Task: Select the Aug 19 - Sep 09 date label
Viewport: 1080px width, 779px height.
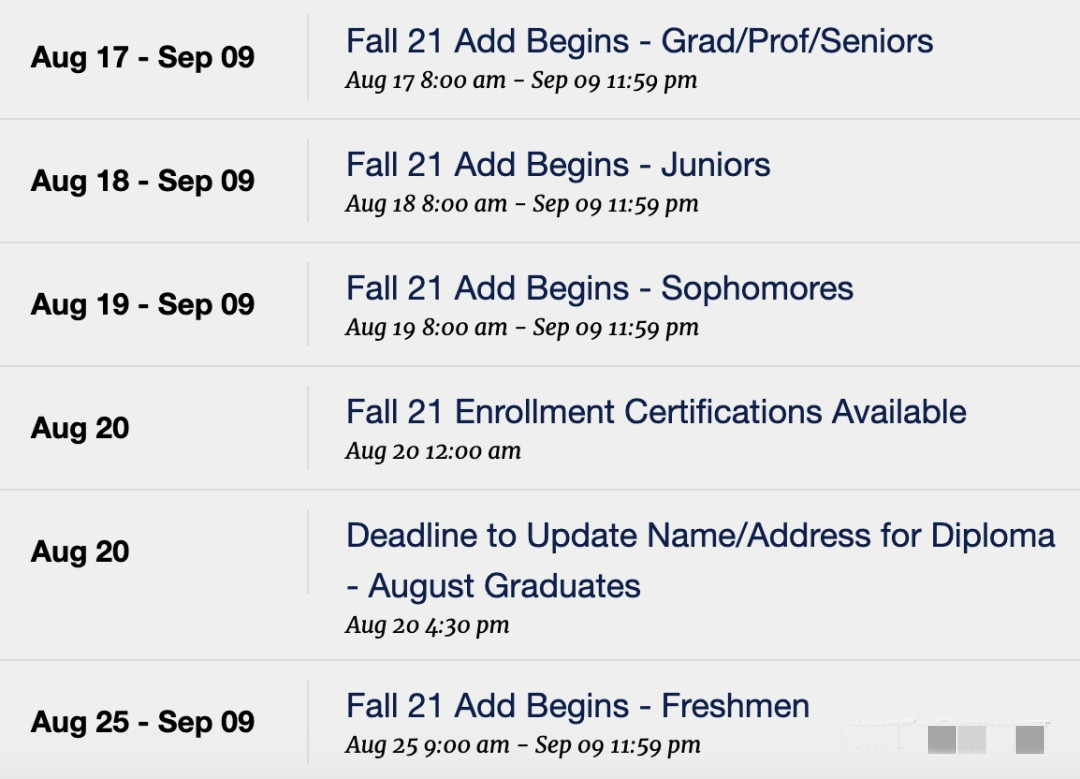Action: 143,304
